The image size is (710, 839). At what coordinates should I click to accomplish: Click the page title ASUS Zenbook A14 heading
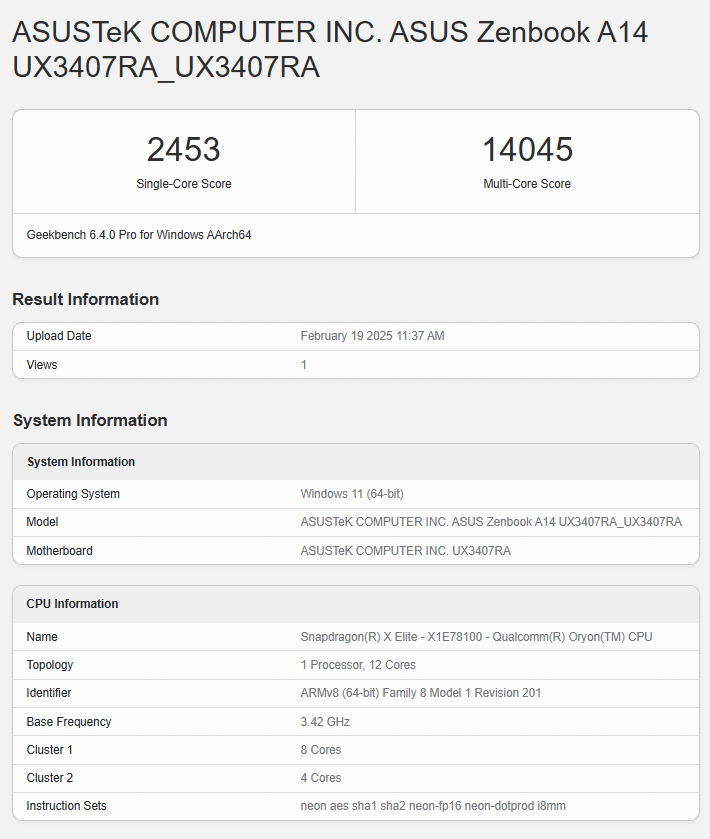330,49
